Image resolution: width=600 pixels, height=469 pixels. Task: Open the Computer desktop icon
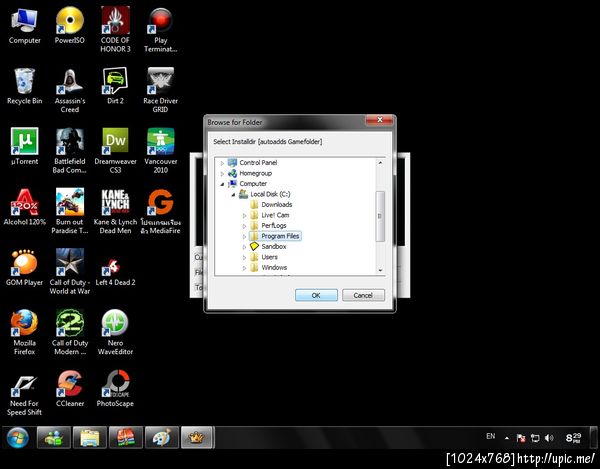24,27
